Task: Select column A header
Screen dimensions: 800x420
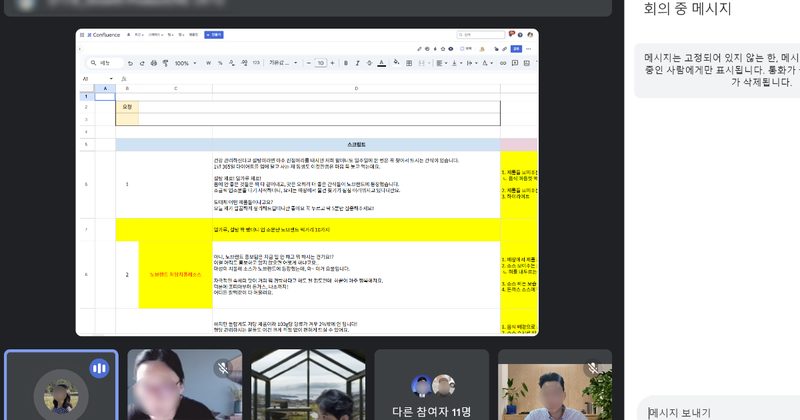Action: tap(105, 88)
